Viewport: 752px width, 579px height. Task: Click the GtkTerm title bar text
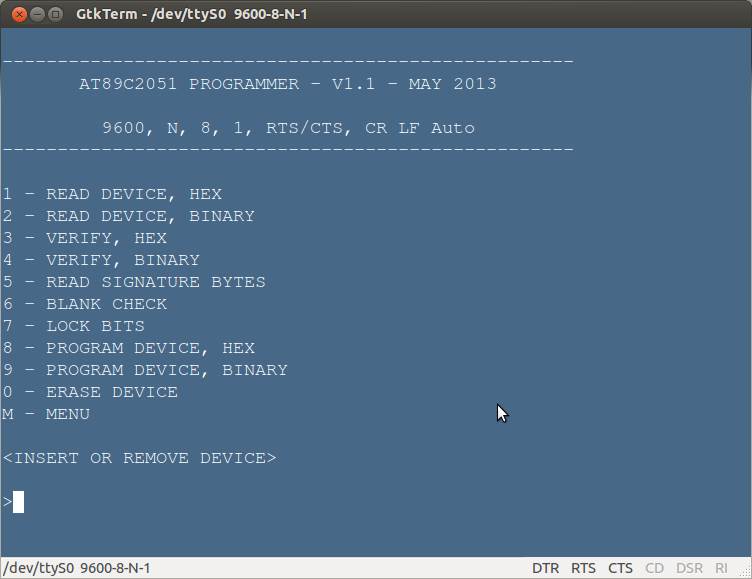(192, 14)
